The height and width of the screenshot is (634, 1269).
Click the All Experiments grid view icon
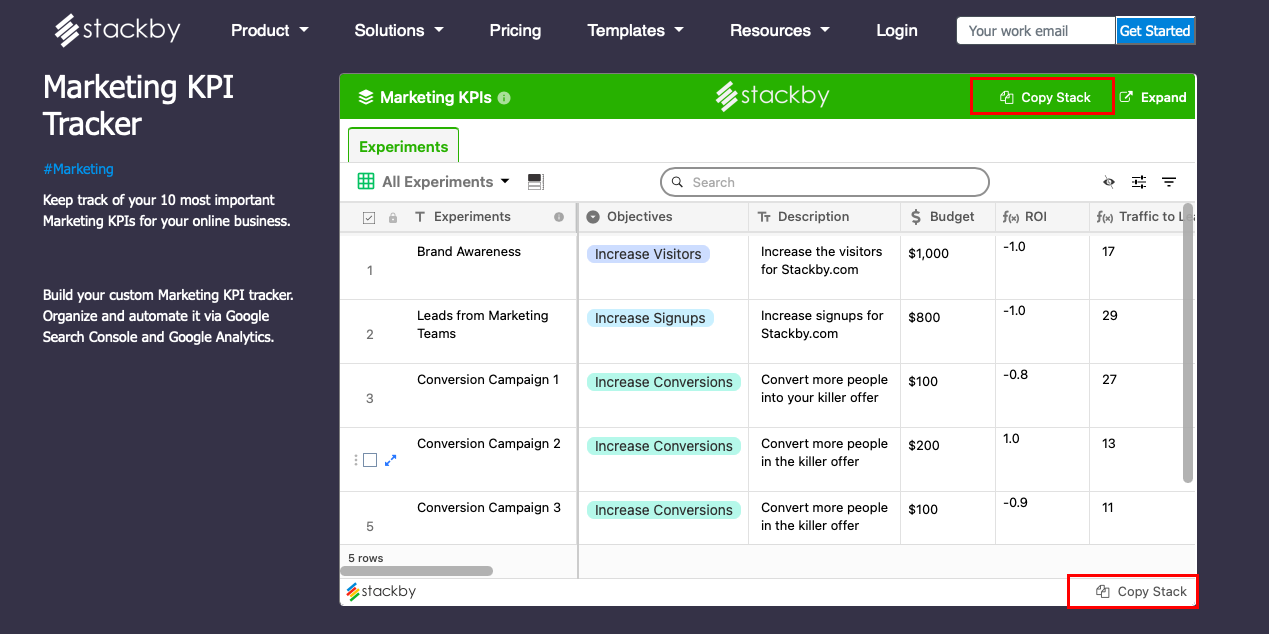click(366, 181)
